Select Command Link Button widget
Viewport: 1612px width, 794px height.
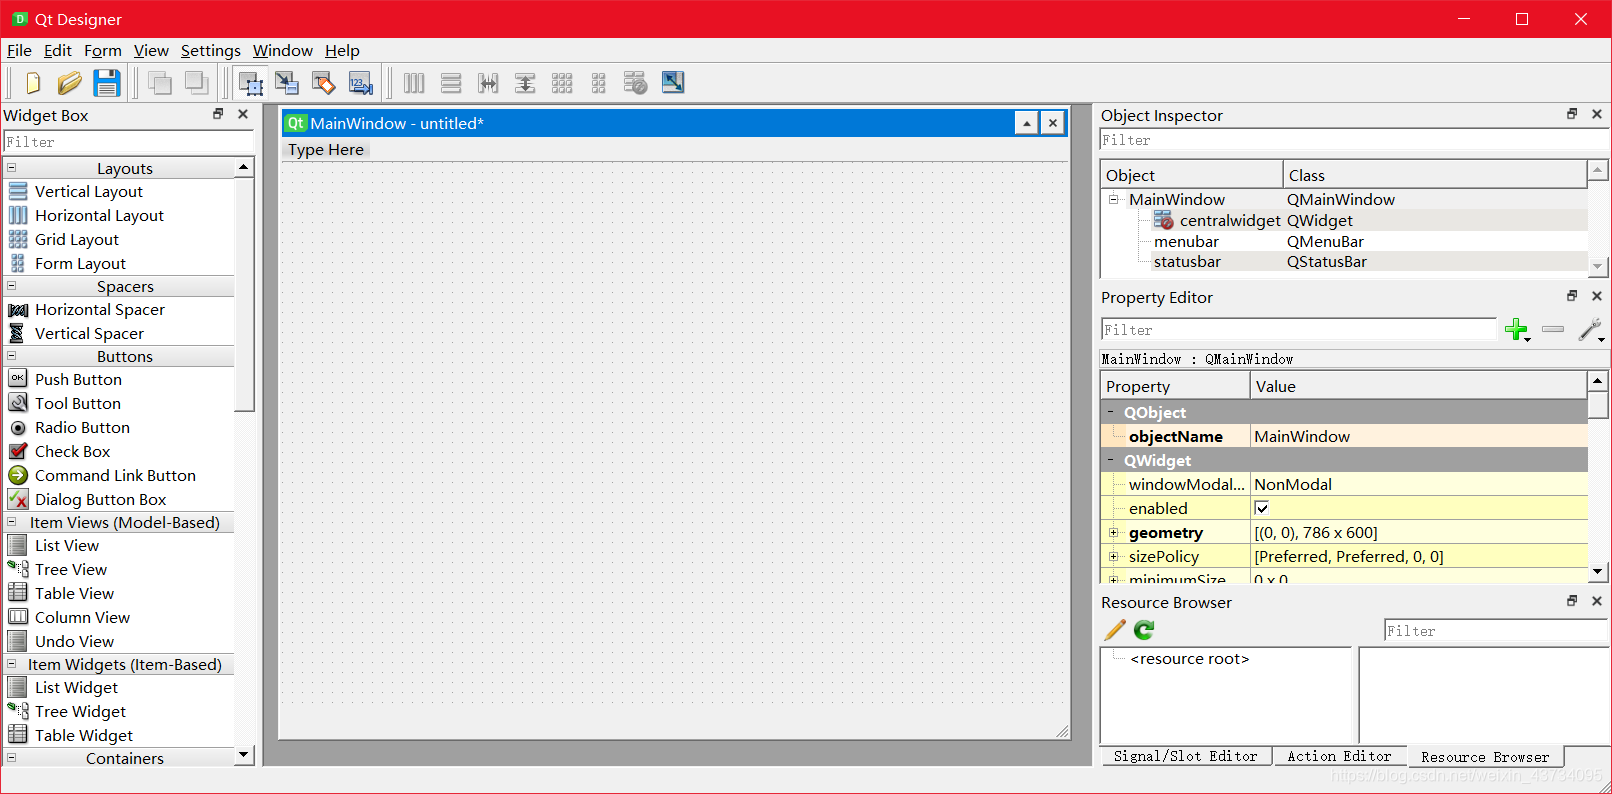(x=115, y=475)
